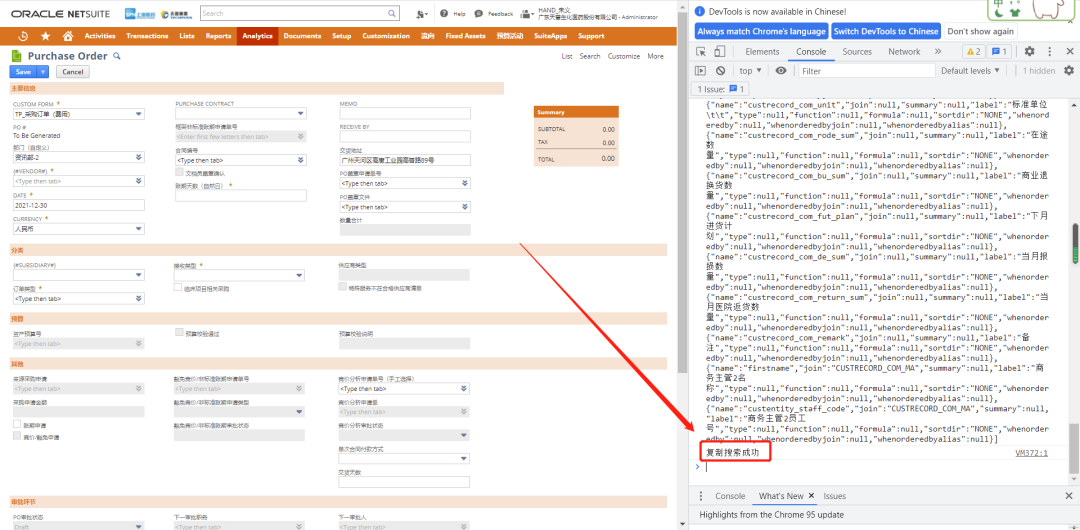Click the DATE input field
1080x530 pixels.
tap(79, 205)
